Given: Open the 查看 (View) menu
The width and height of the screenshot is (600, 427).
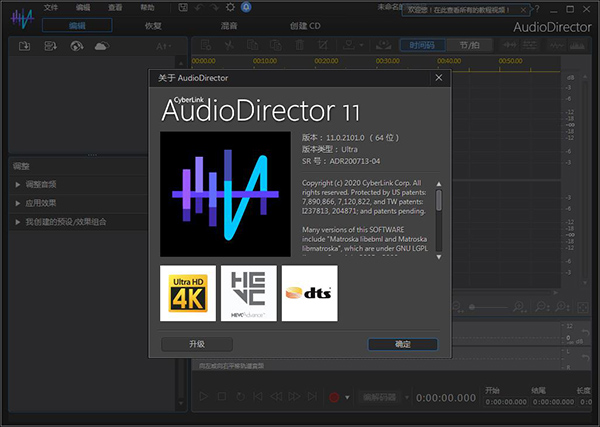Looking at the screenshot, I should [115, 7].
